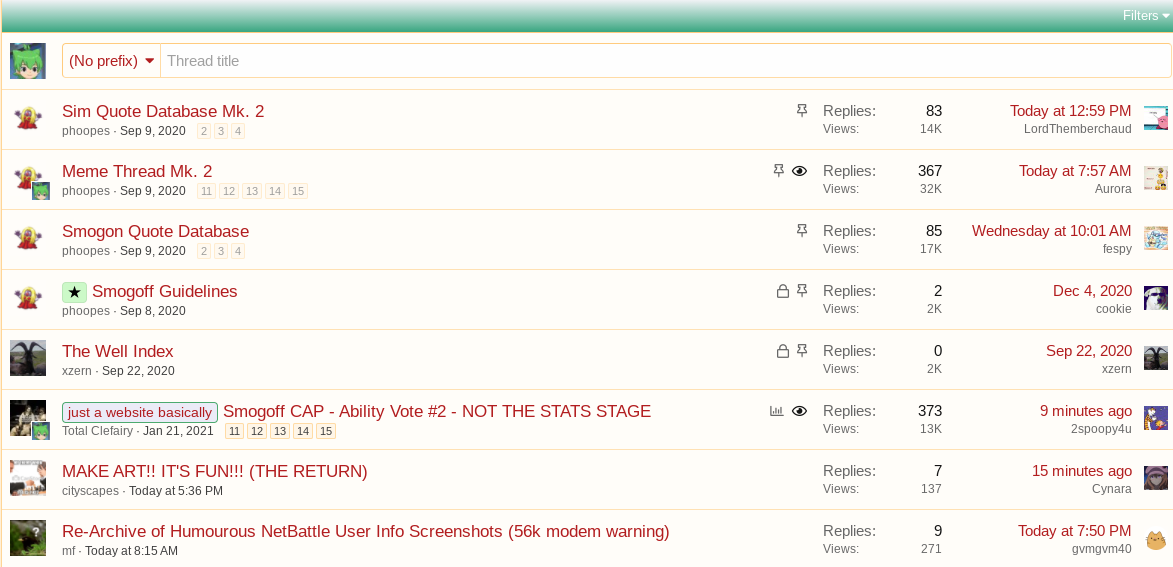Screen dimensions: 1173x567
Task: Jump to latest post '15 minutes ago'
Action: [1082, 471]
